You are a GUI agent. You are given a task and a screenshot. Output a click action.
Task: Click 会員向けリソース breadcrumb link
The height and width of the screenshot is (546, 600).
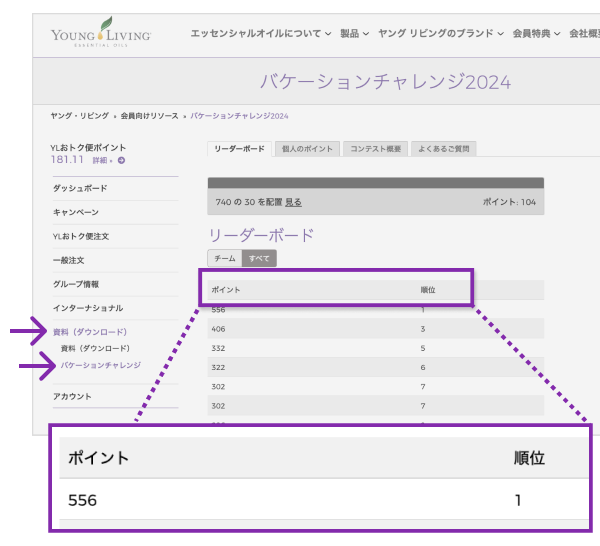pyautogui.click(x=150, y=116)
